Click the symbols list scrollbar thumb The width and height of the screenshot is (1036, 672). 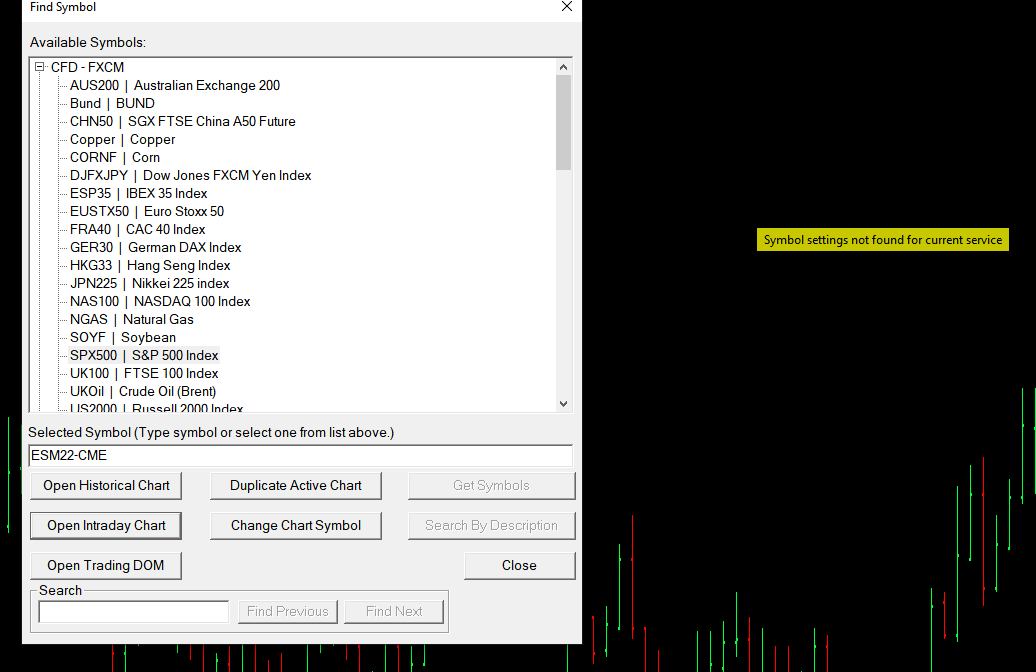(564, 122)
